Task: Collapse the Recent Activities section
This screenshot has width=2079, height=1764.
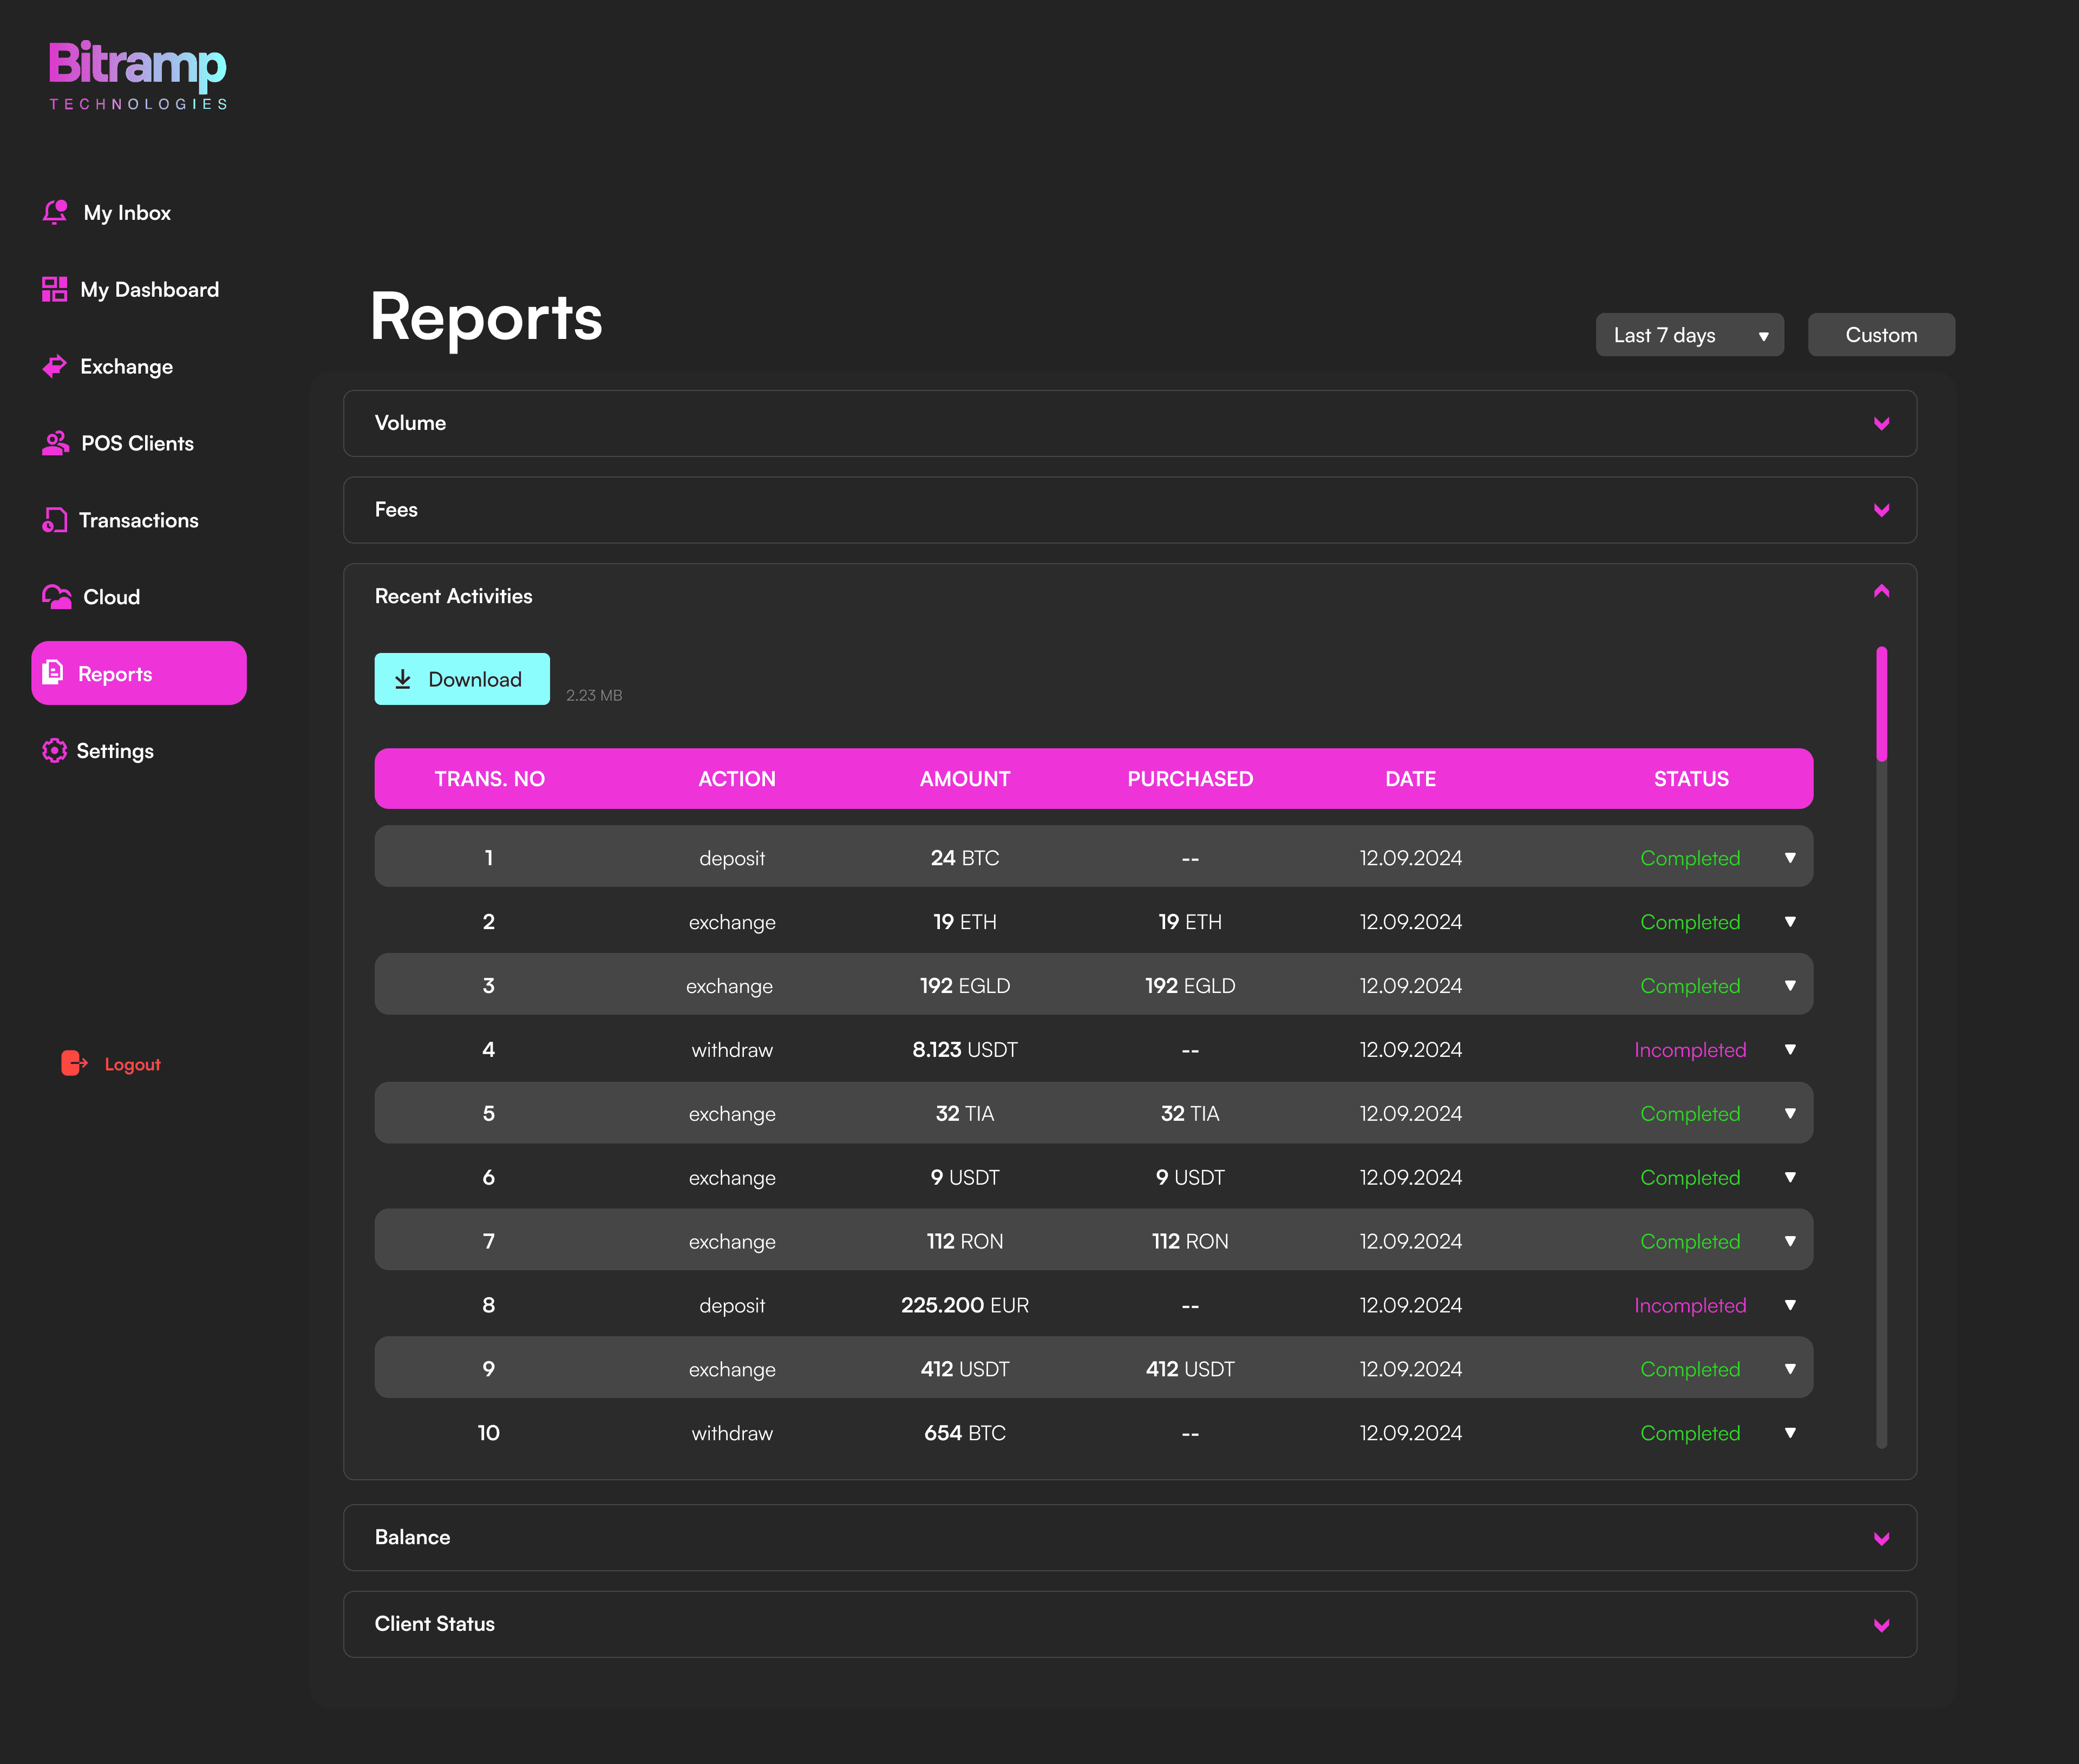Action: click(x=1881, y=592)
